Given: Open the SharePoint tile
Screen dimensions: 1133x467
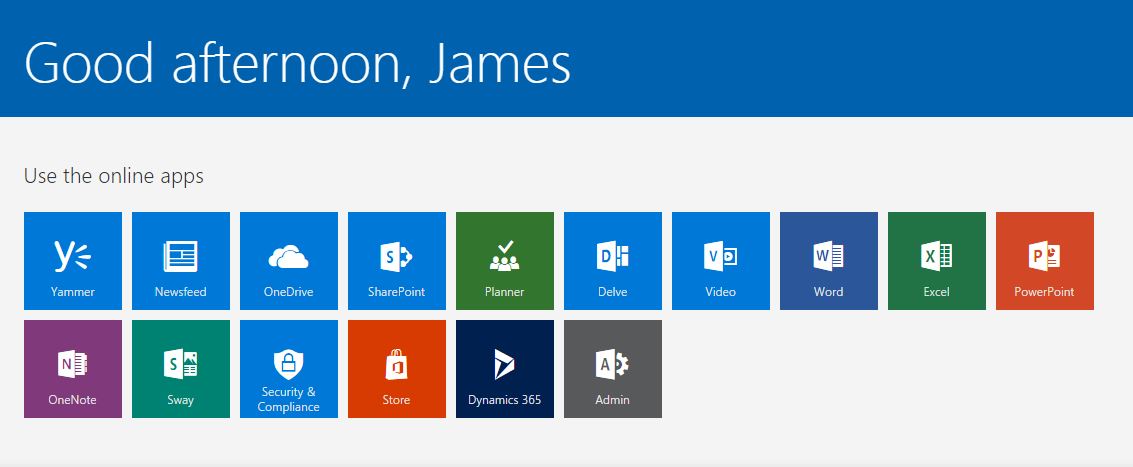Looking at the screenshot, I should point(397,261).
